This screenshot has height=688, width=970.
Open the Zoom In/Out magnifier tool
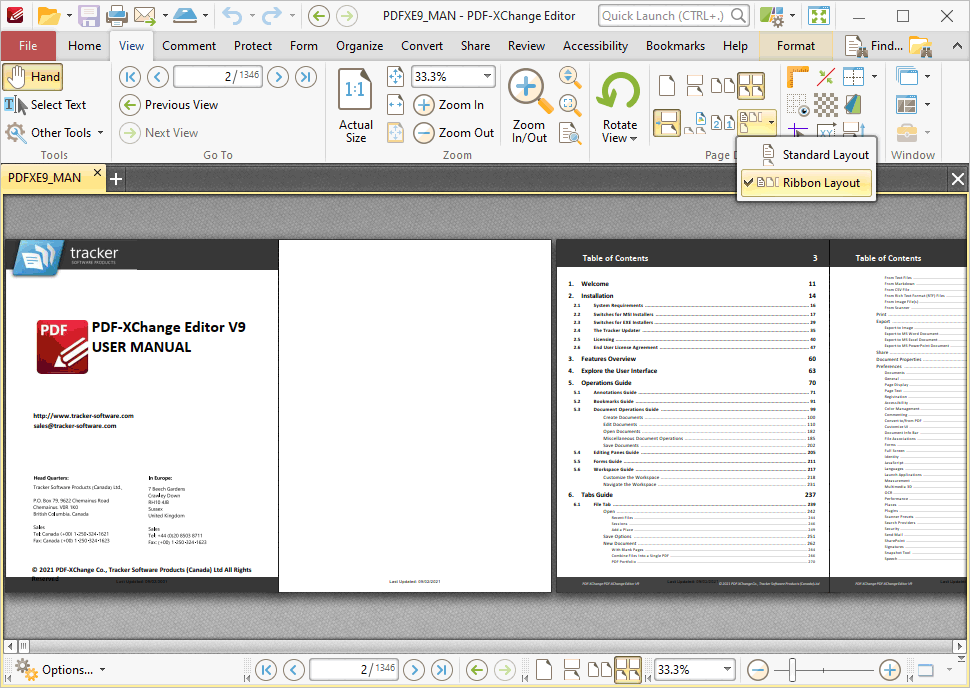[x=528, y=105]
